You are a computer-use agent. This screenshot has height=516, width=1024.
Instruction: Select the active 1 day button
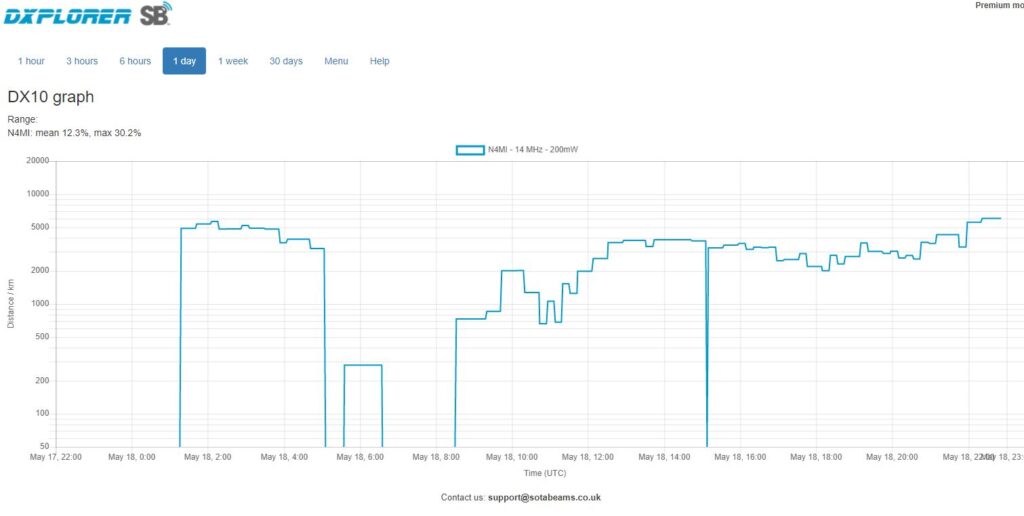[x=184, y=61]
